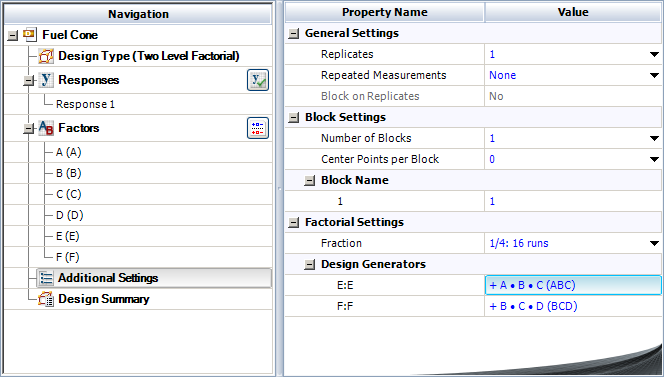Click the Design Generators heading

[x=373, y=264]
